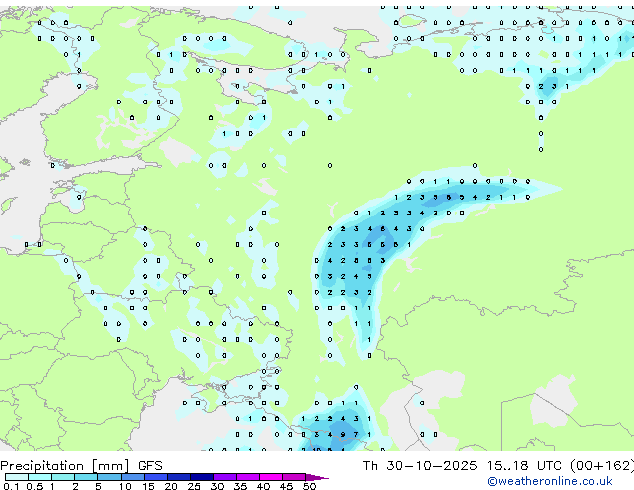Click the legend label "25"

point(194,486)
